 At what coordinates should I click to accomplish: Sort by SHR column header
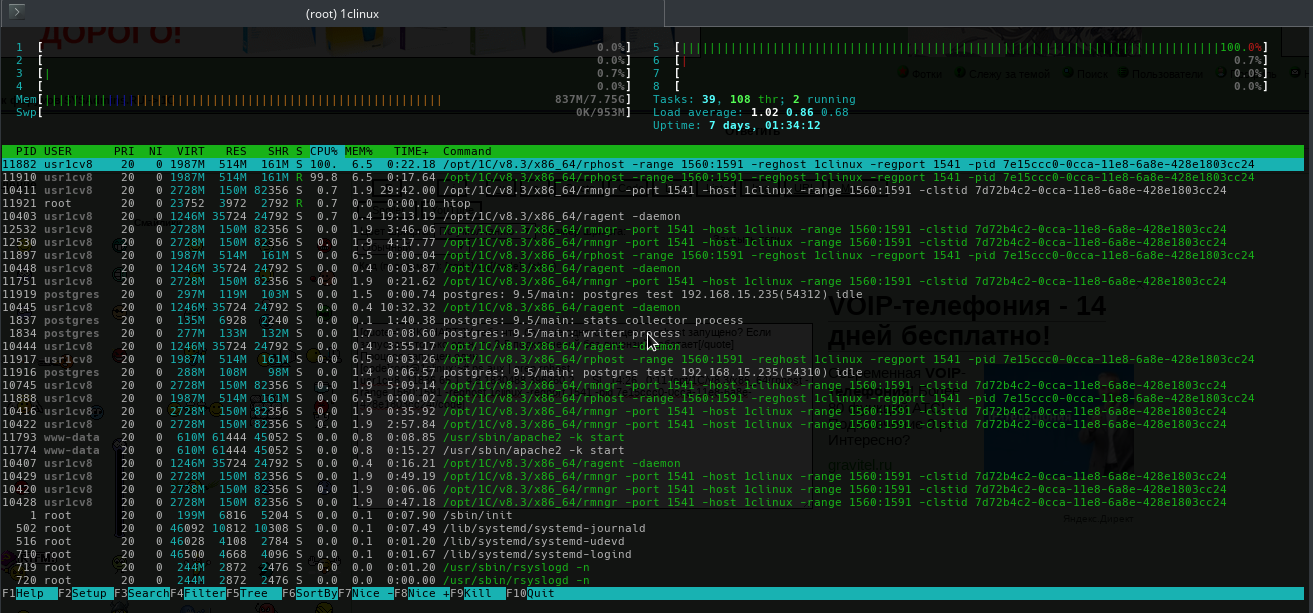tap(278, 151)
